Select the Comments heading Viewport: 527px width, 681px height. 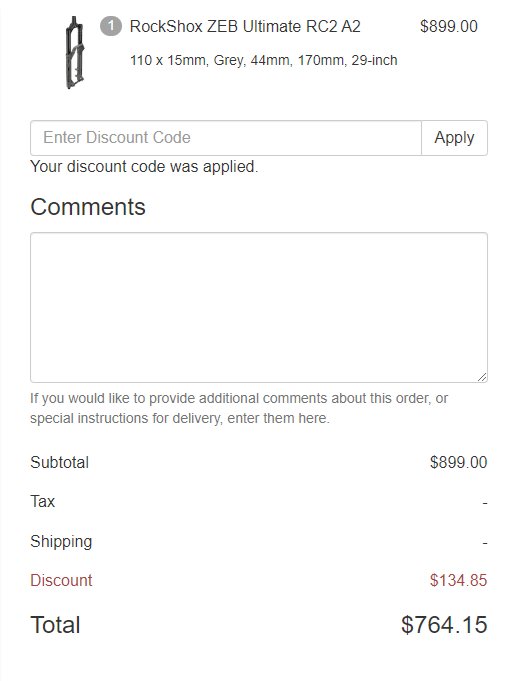[x=88, y=207]
